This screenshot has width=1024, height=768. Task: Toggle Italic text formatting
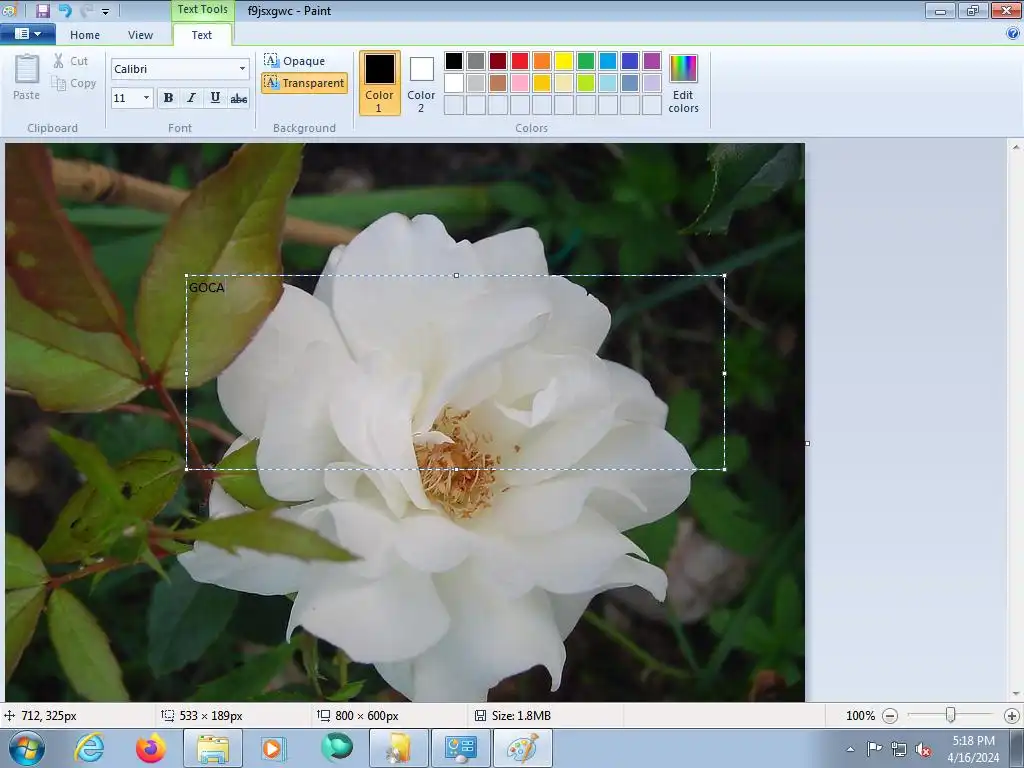(191, 98)
